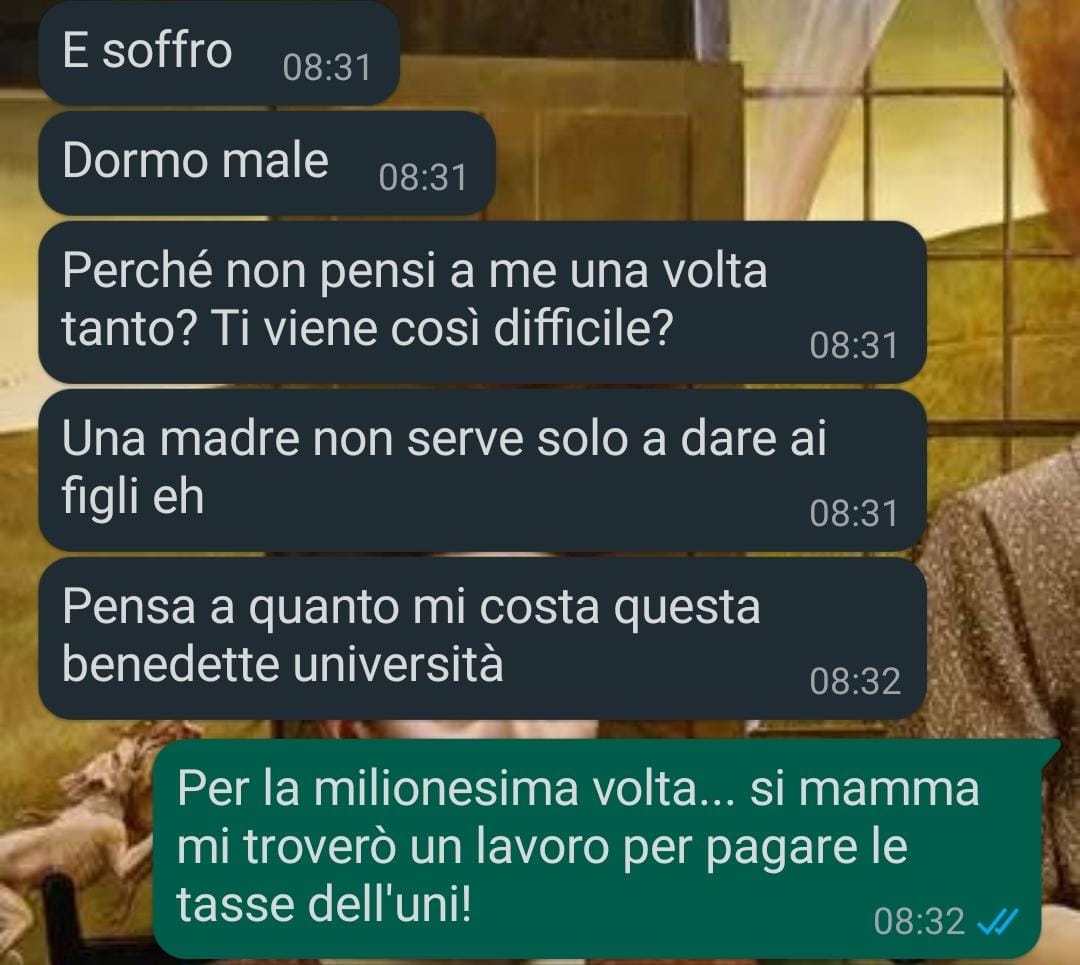Click the 08:31 timestamp on 'E soffro'
Viewport: 1080px width, 965px height.
click(x=326, y=68)
